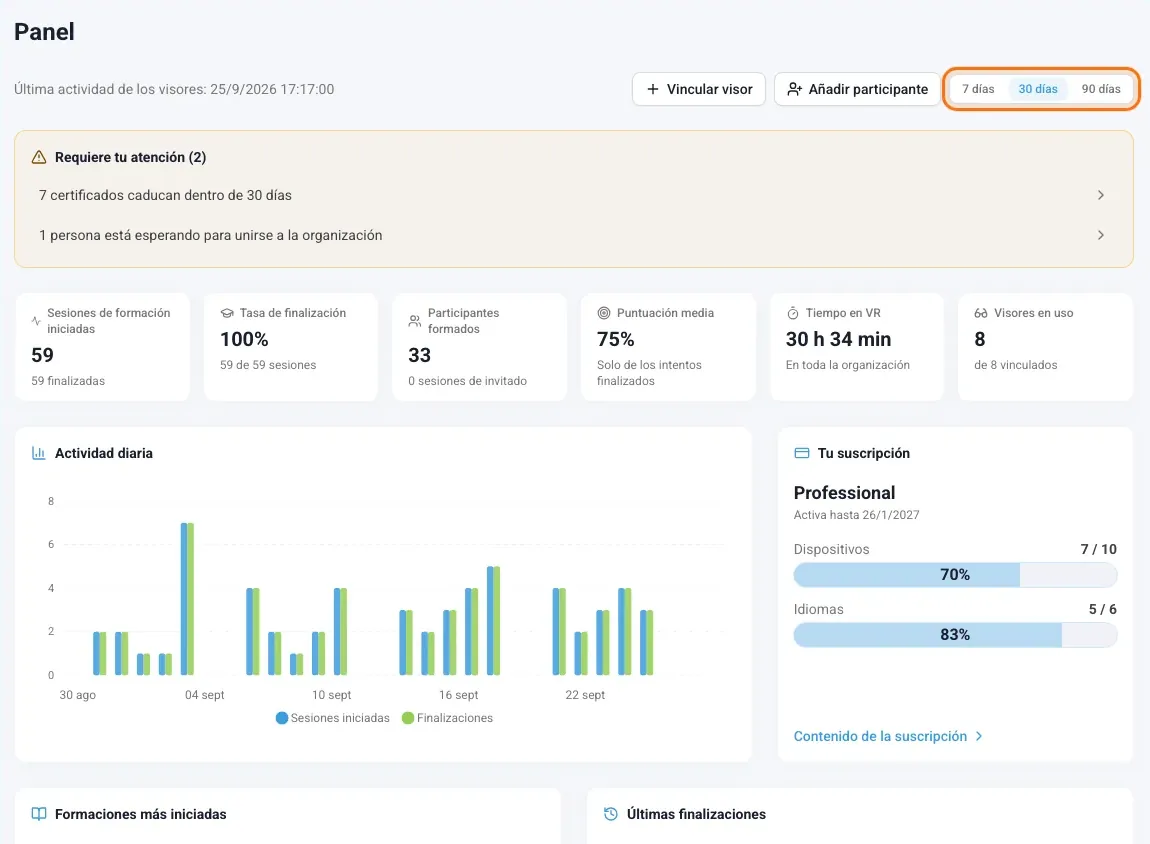Open the pending person alert chevron
The width and height of the screenshot is (1150, 844).
1100,235
